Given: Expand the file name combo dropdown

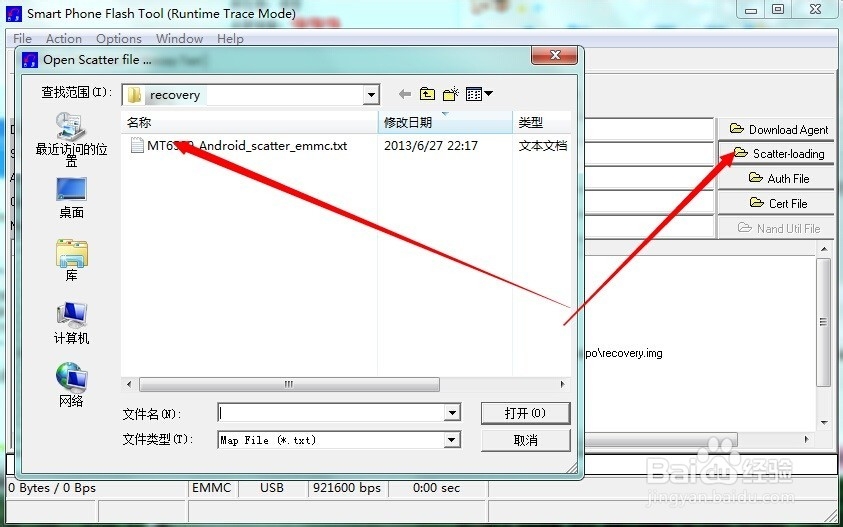Looking at the screenshot, I should point(452,413).
